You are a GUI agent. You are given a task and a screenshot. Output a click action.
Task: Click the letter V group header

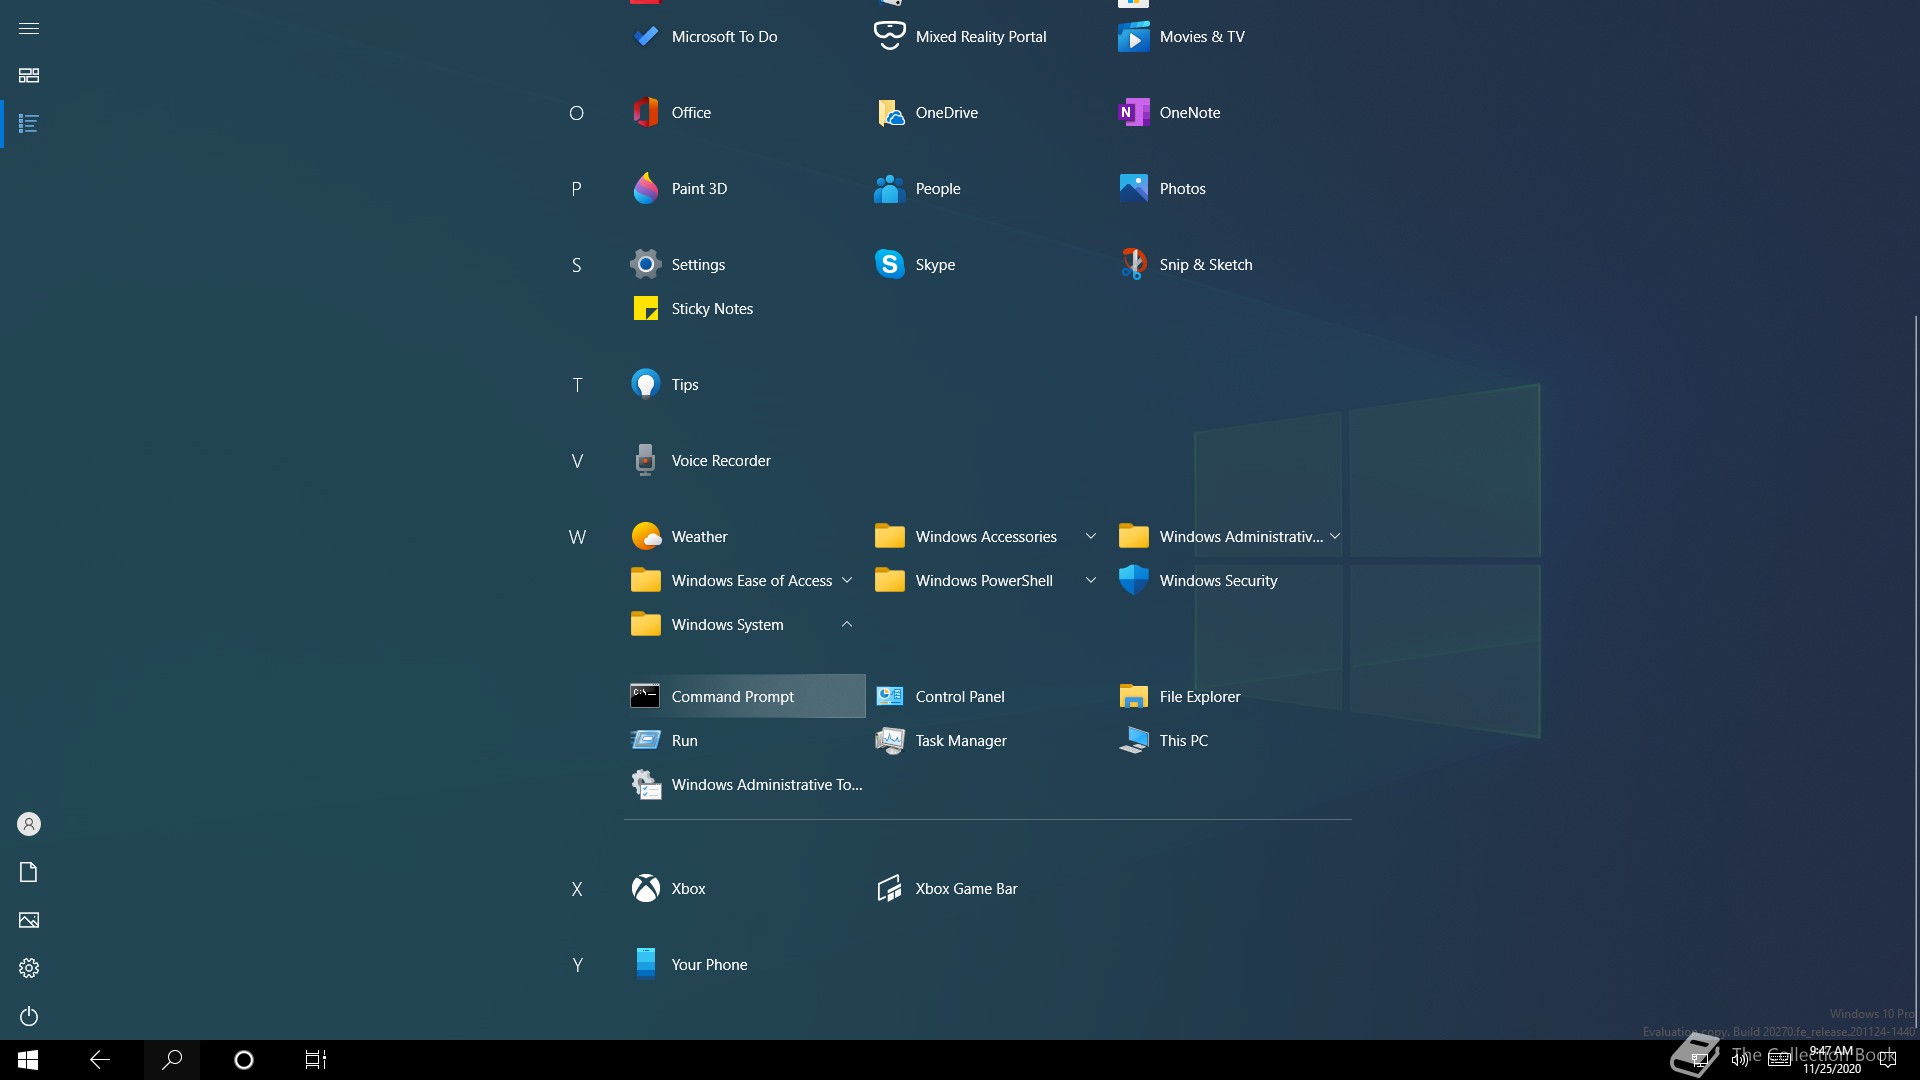point(577,461)
